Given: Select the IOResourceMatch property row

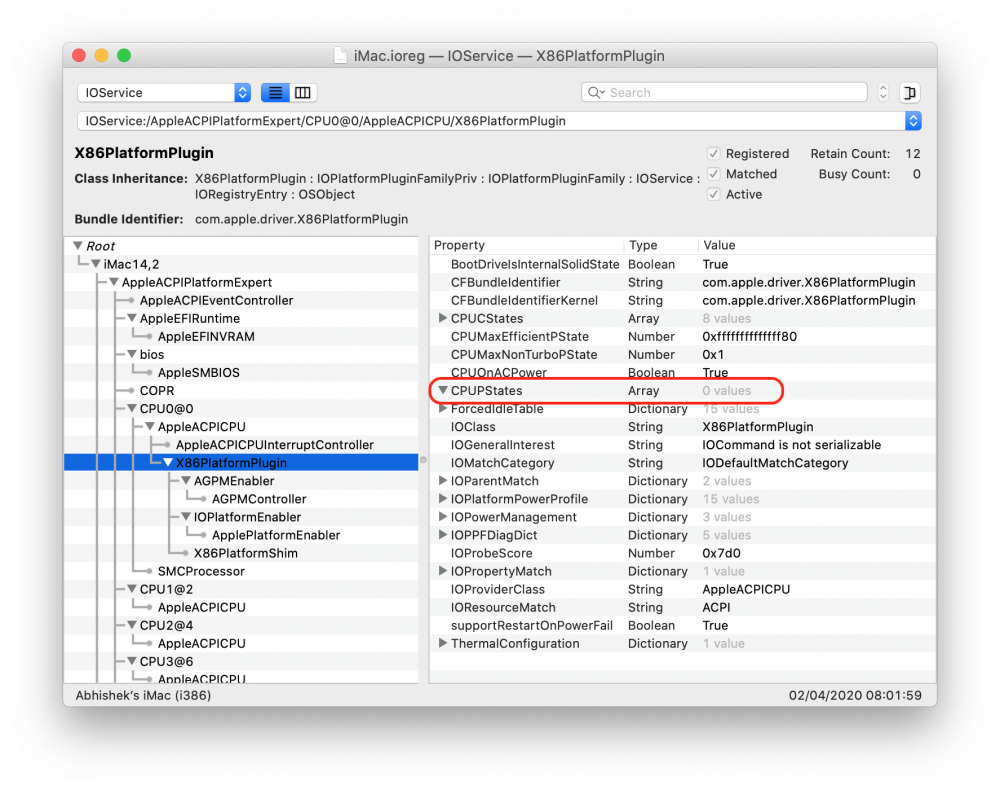Looking at the screenshot, I should (682, 607).
